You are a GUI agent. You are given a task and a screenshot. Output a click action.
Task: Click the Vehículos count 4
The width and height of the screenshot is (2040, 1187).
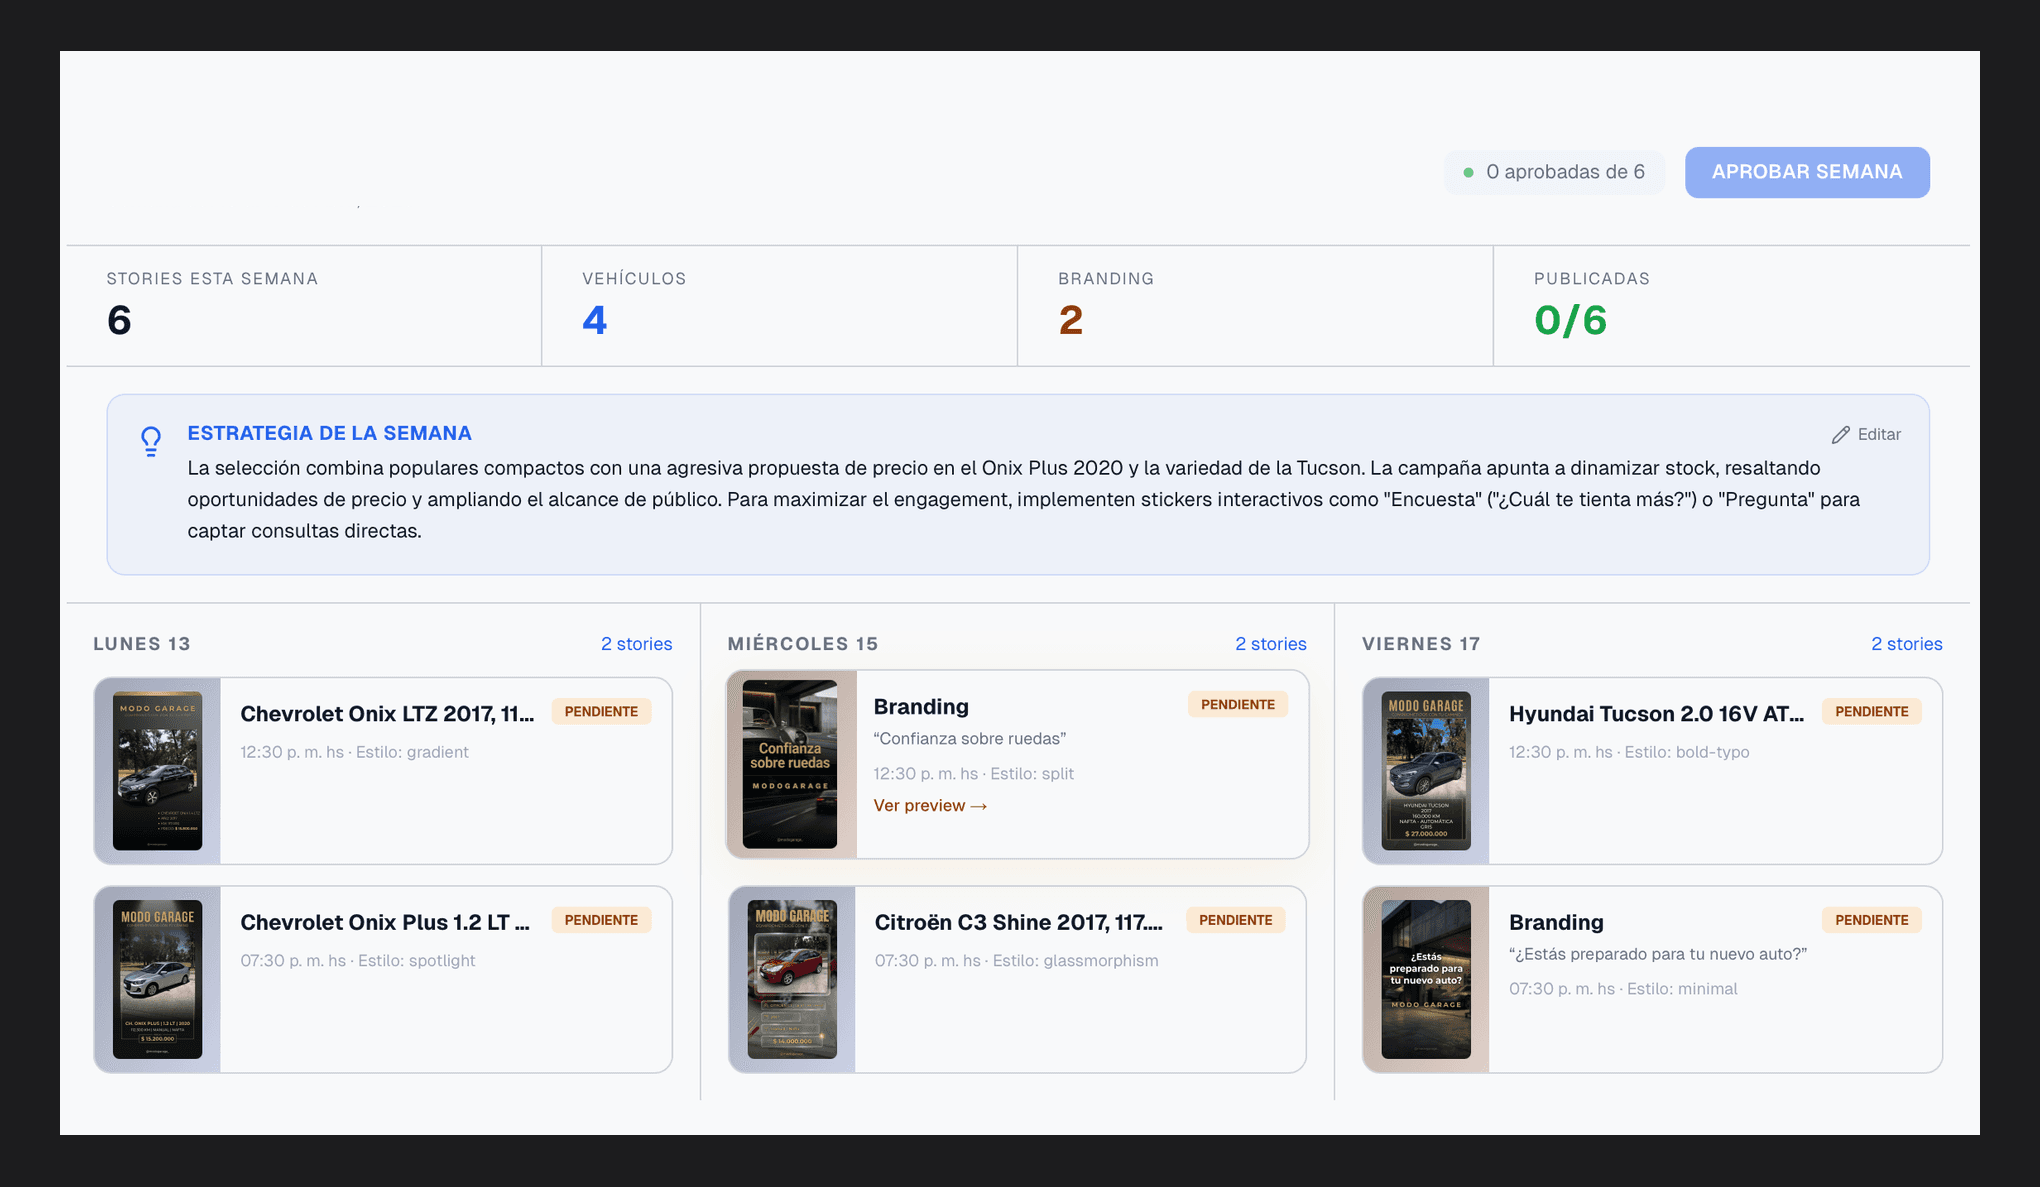594,321
